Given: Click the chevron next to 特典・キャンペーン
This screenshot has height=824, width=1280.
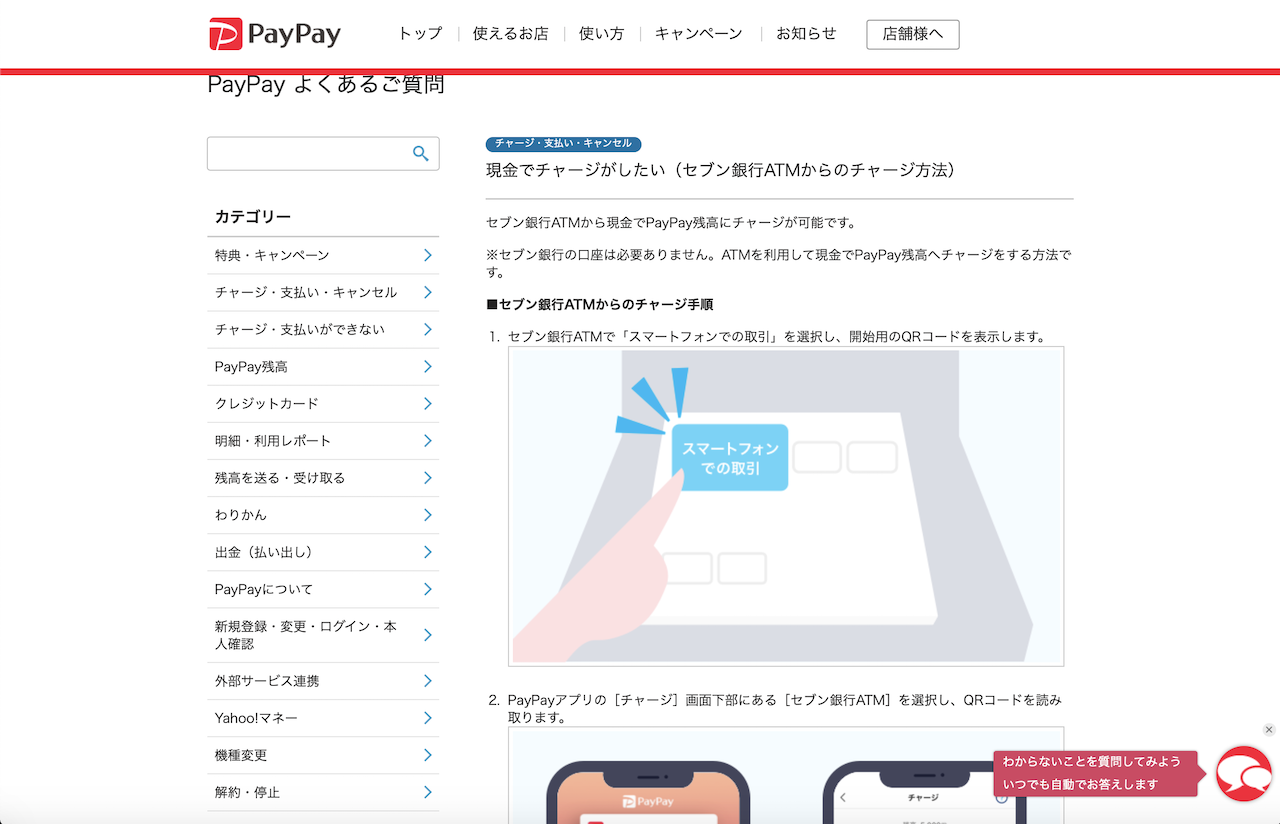Looking at the screenshot, I should [x=427, y=255].
